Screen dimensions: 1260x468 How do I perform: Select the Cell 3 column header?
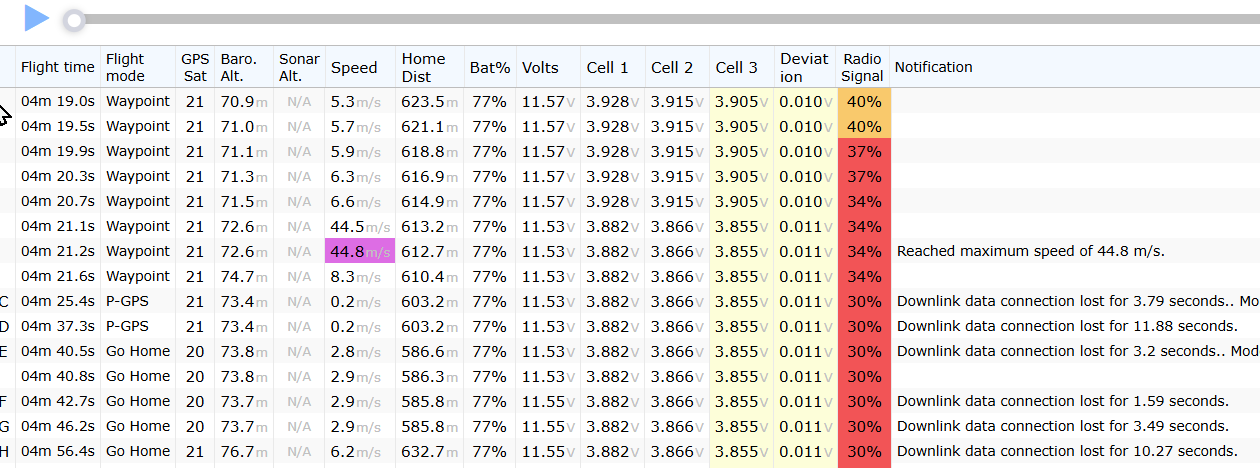tap(737, 68)
